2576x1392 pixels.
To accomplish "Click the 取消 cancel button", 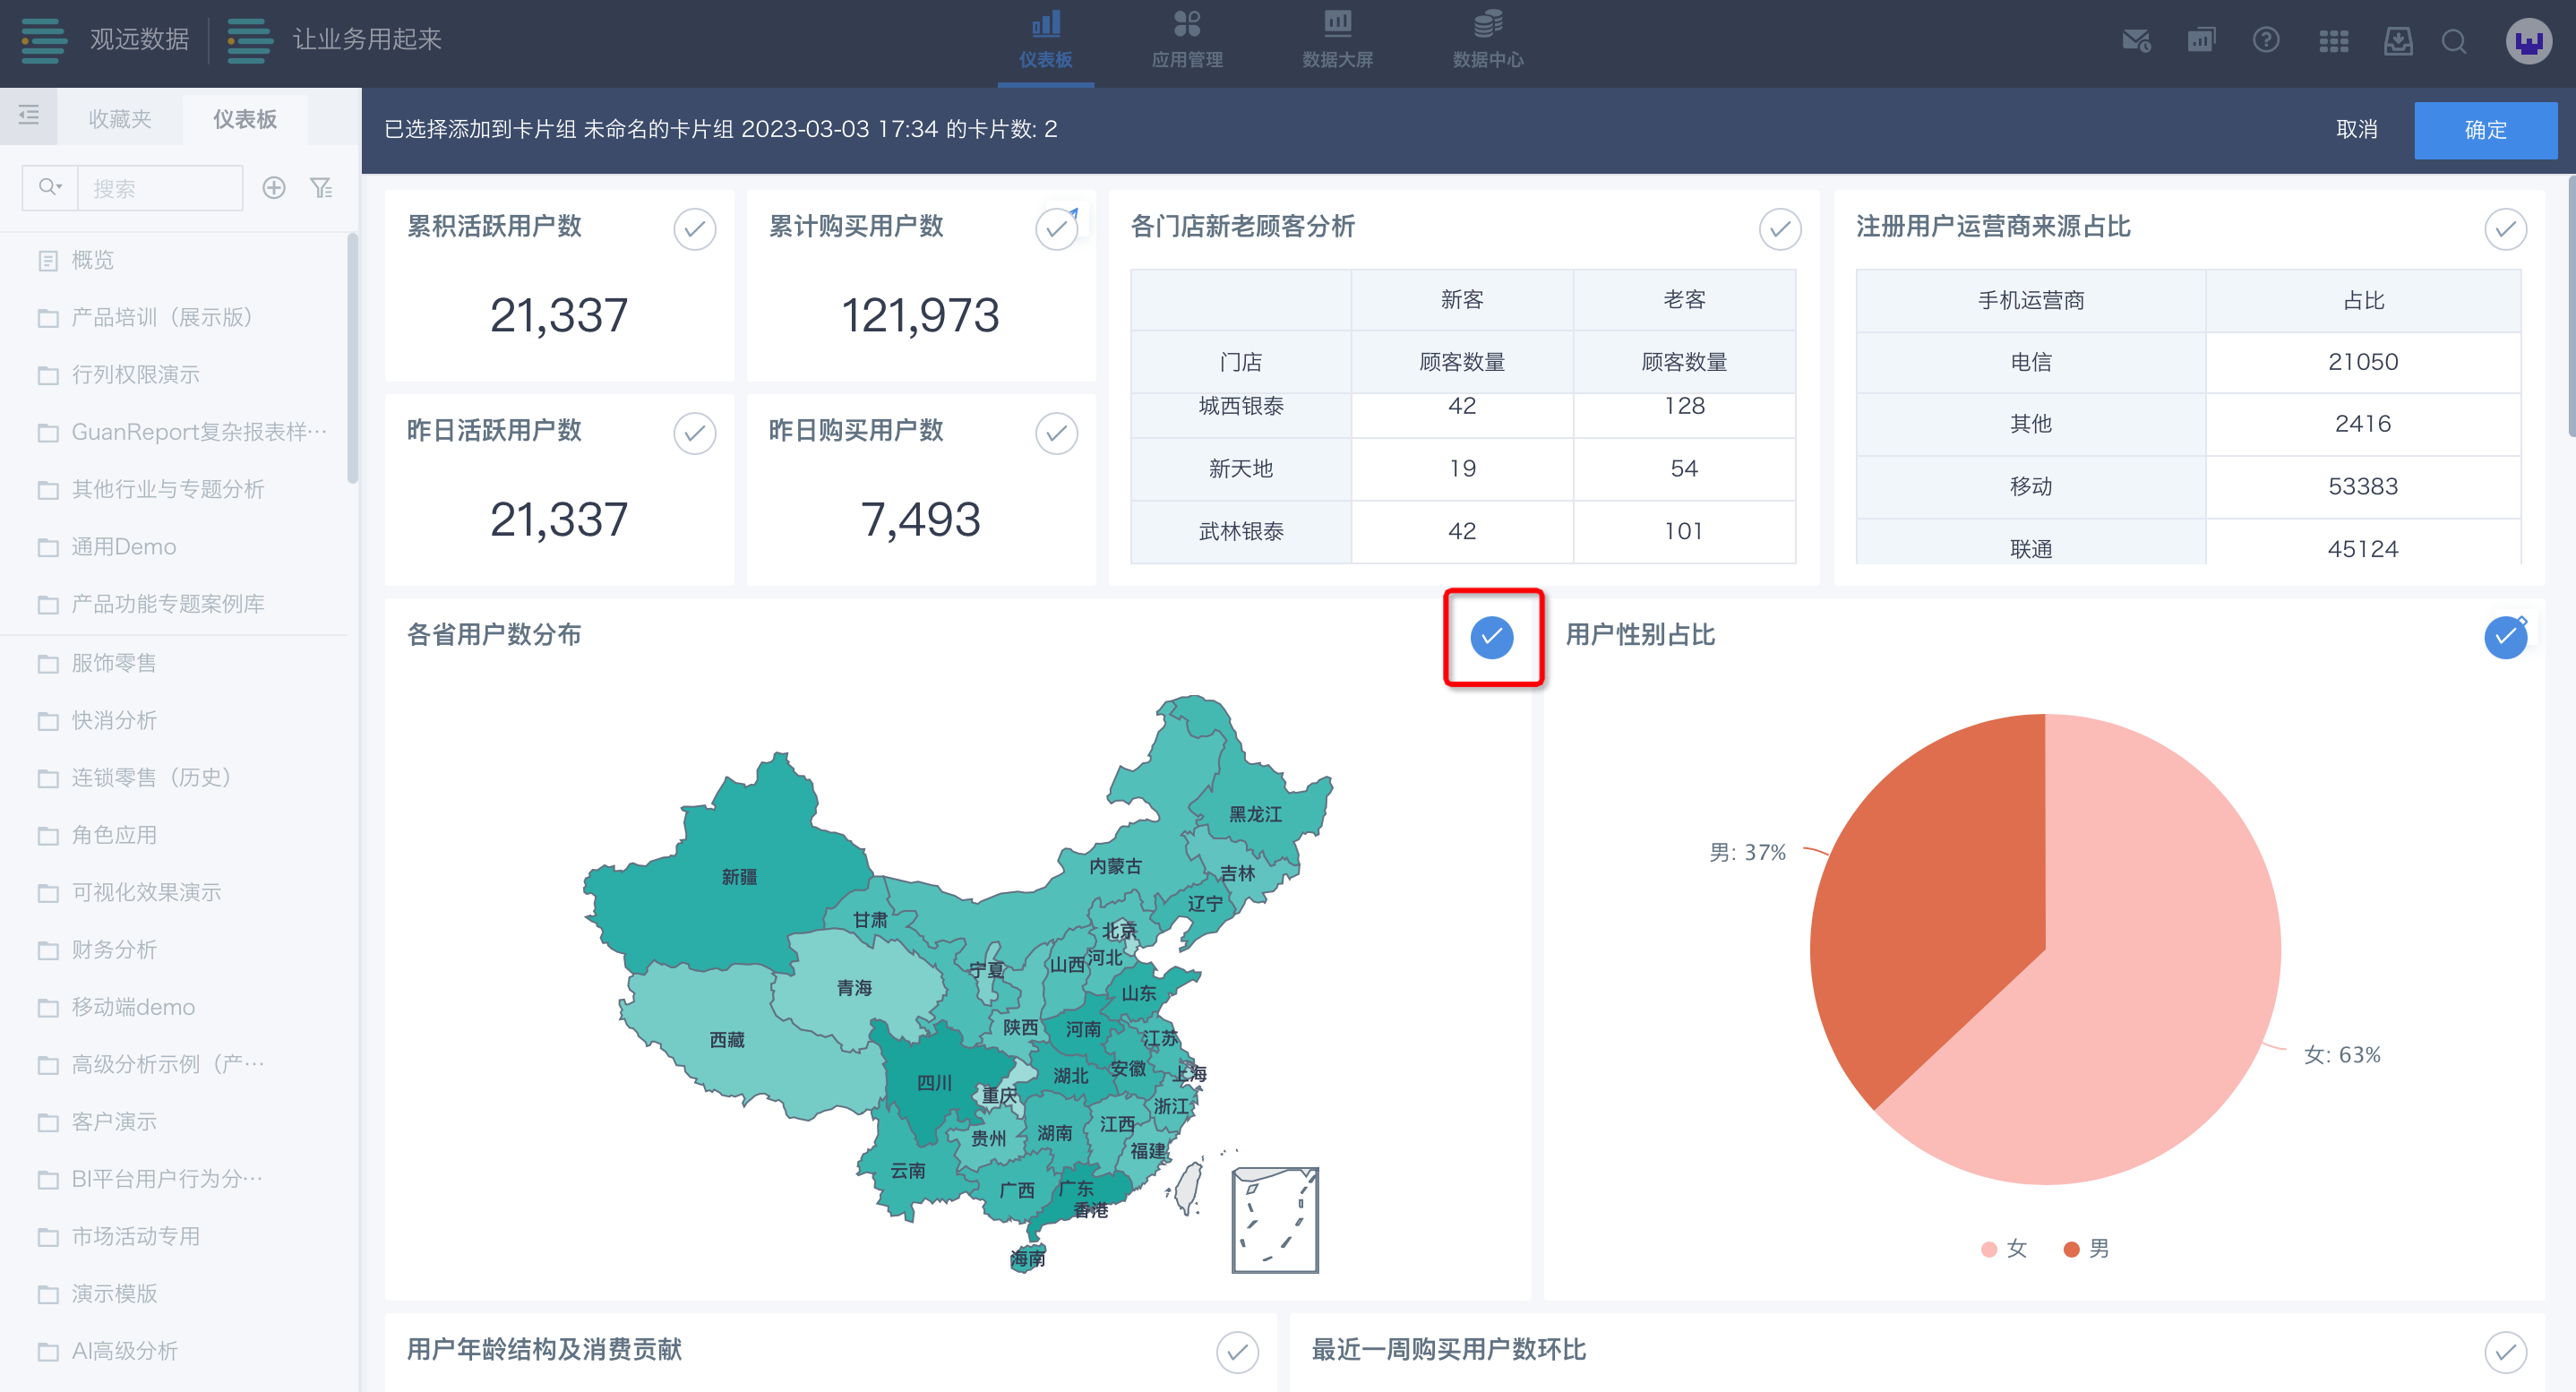I will 2356,130.
